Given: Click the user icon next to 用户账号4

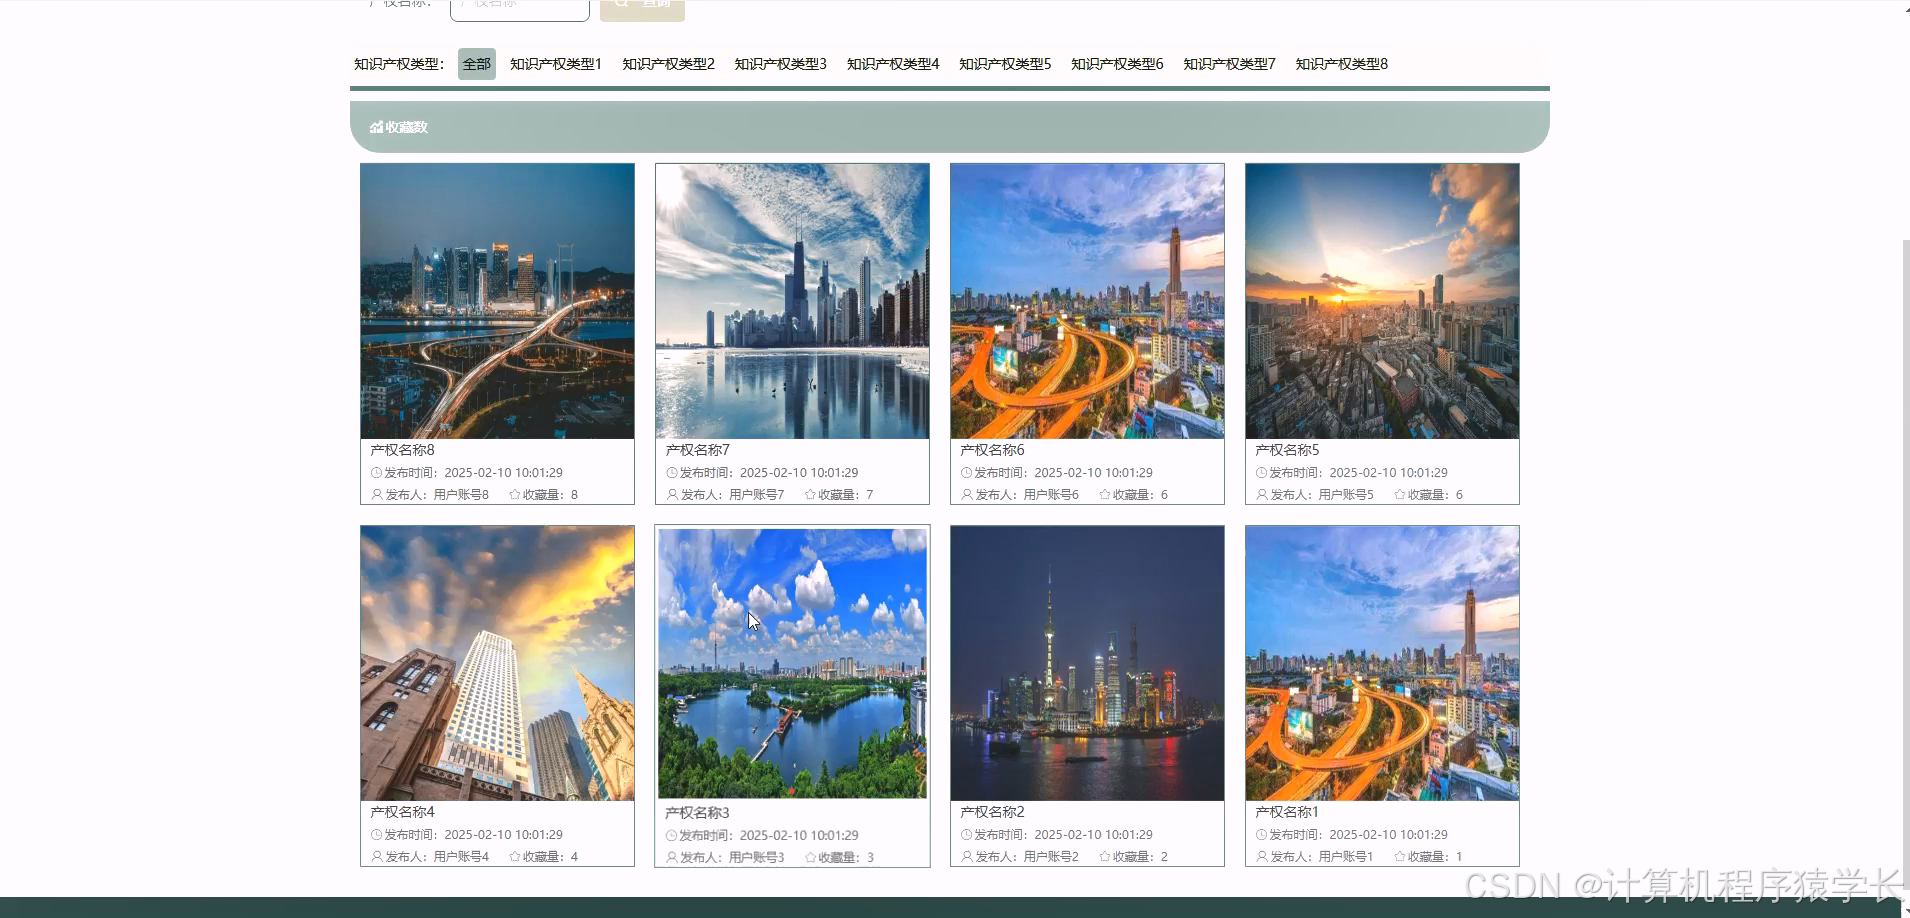Looking at the screenshot, I should click(377, 857).
